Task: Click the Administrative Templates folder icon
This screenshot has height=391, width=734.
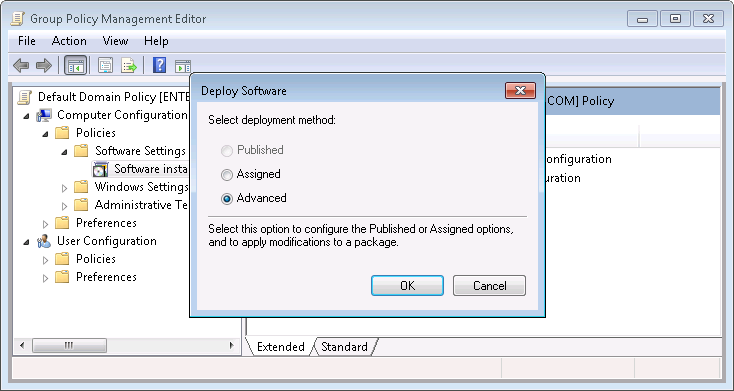Action: click(x=81, y=205)
